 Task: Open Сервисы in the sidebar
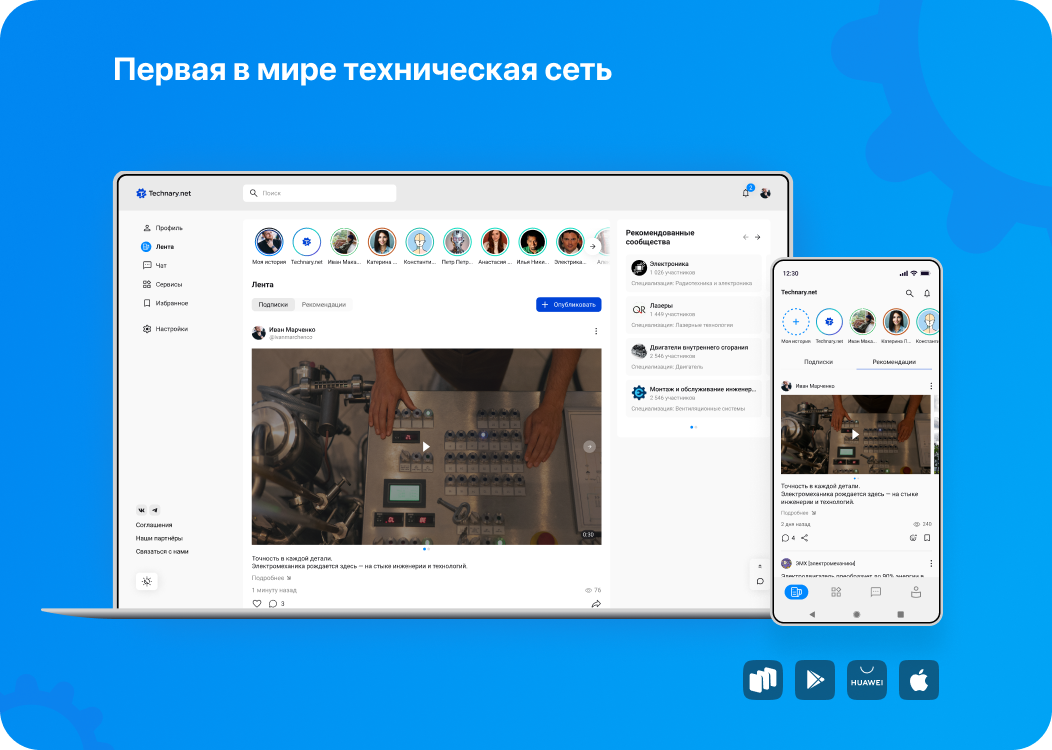pos(162,284)
